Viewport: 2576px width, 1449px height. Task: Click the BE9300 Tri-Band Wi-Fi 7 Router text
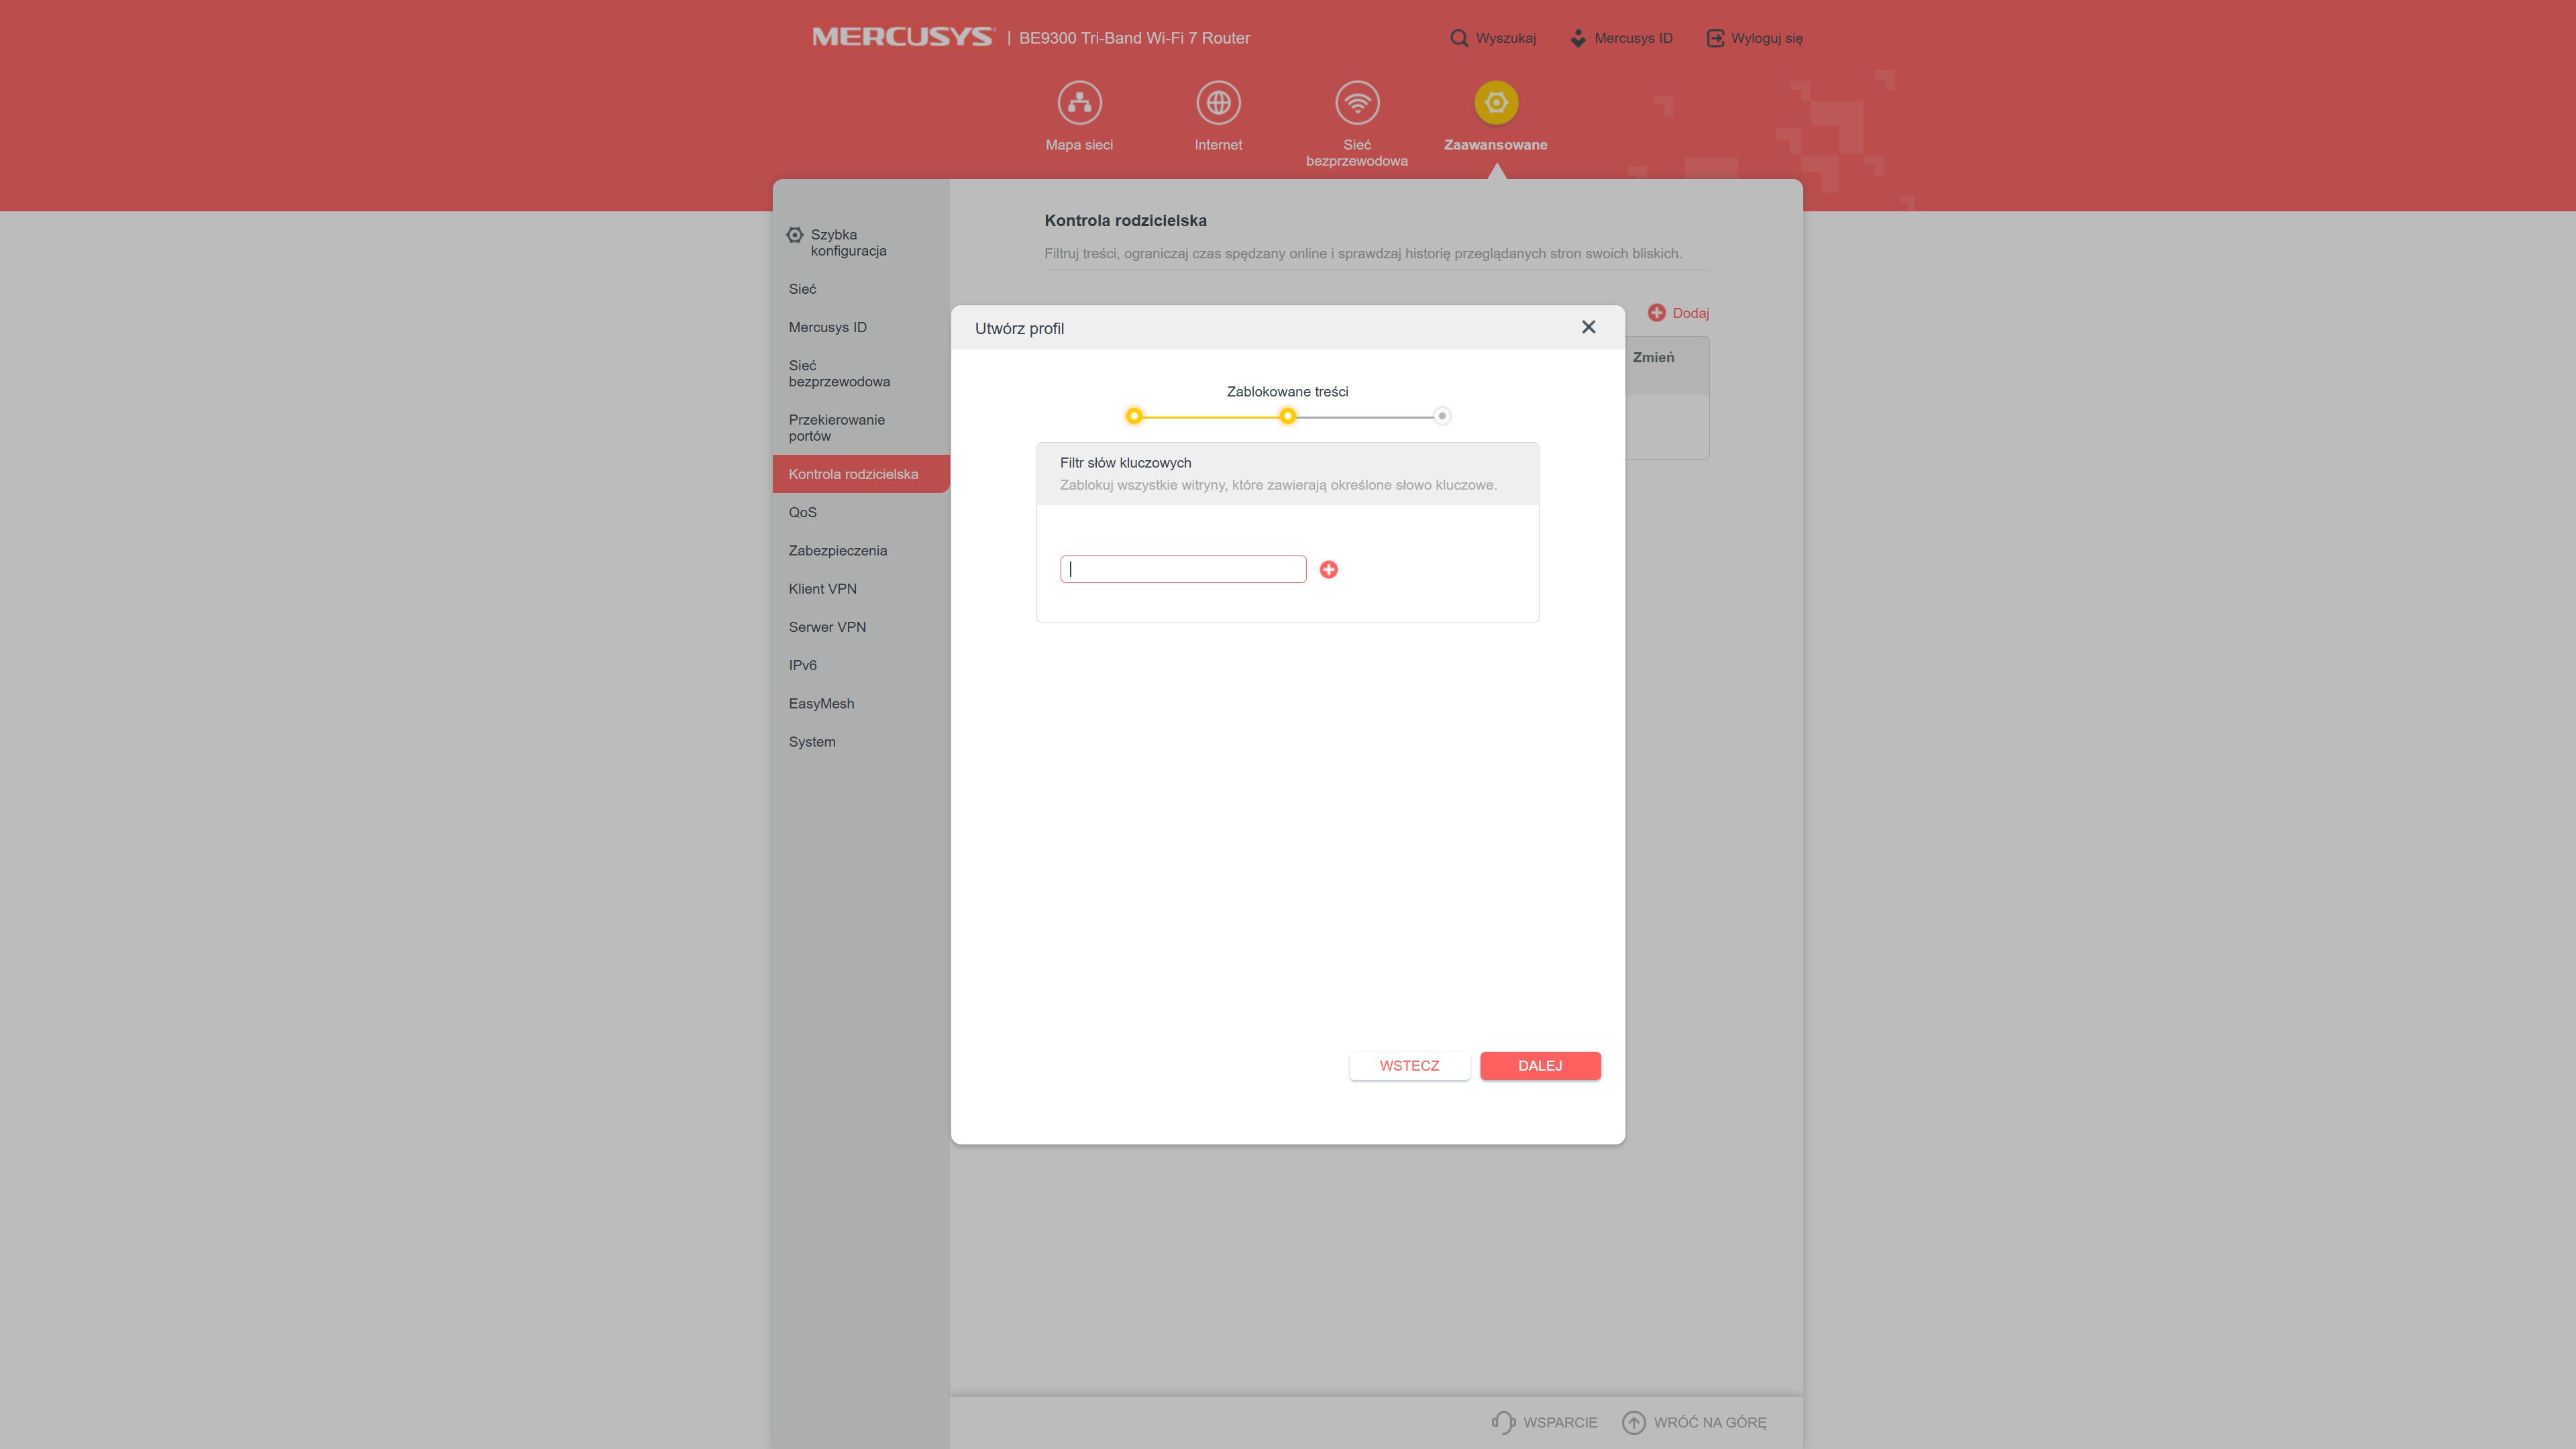click(1134, 38)
